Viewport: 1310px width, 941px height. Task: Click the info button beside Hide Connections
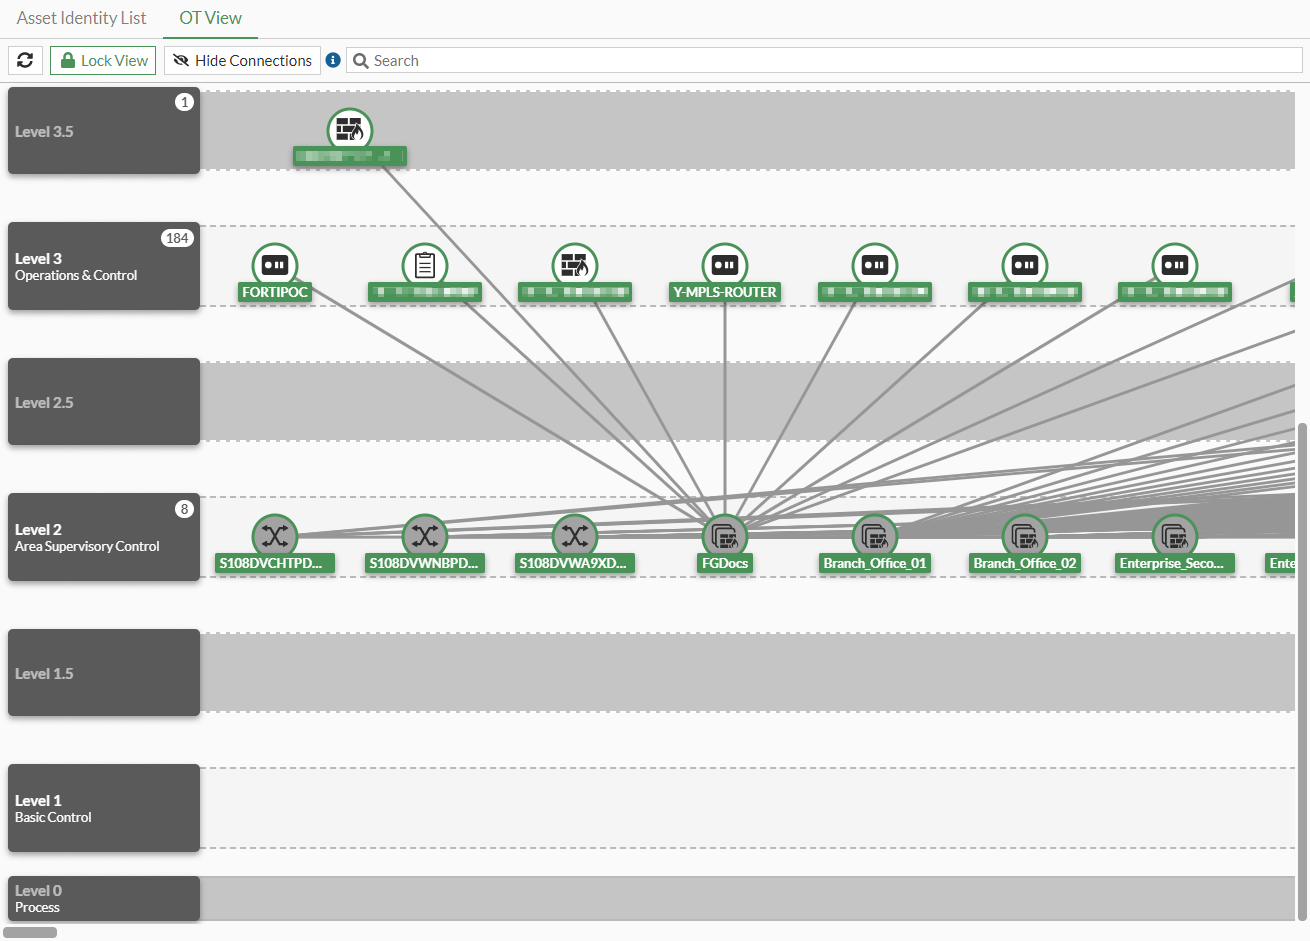[x=333, y=60]
